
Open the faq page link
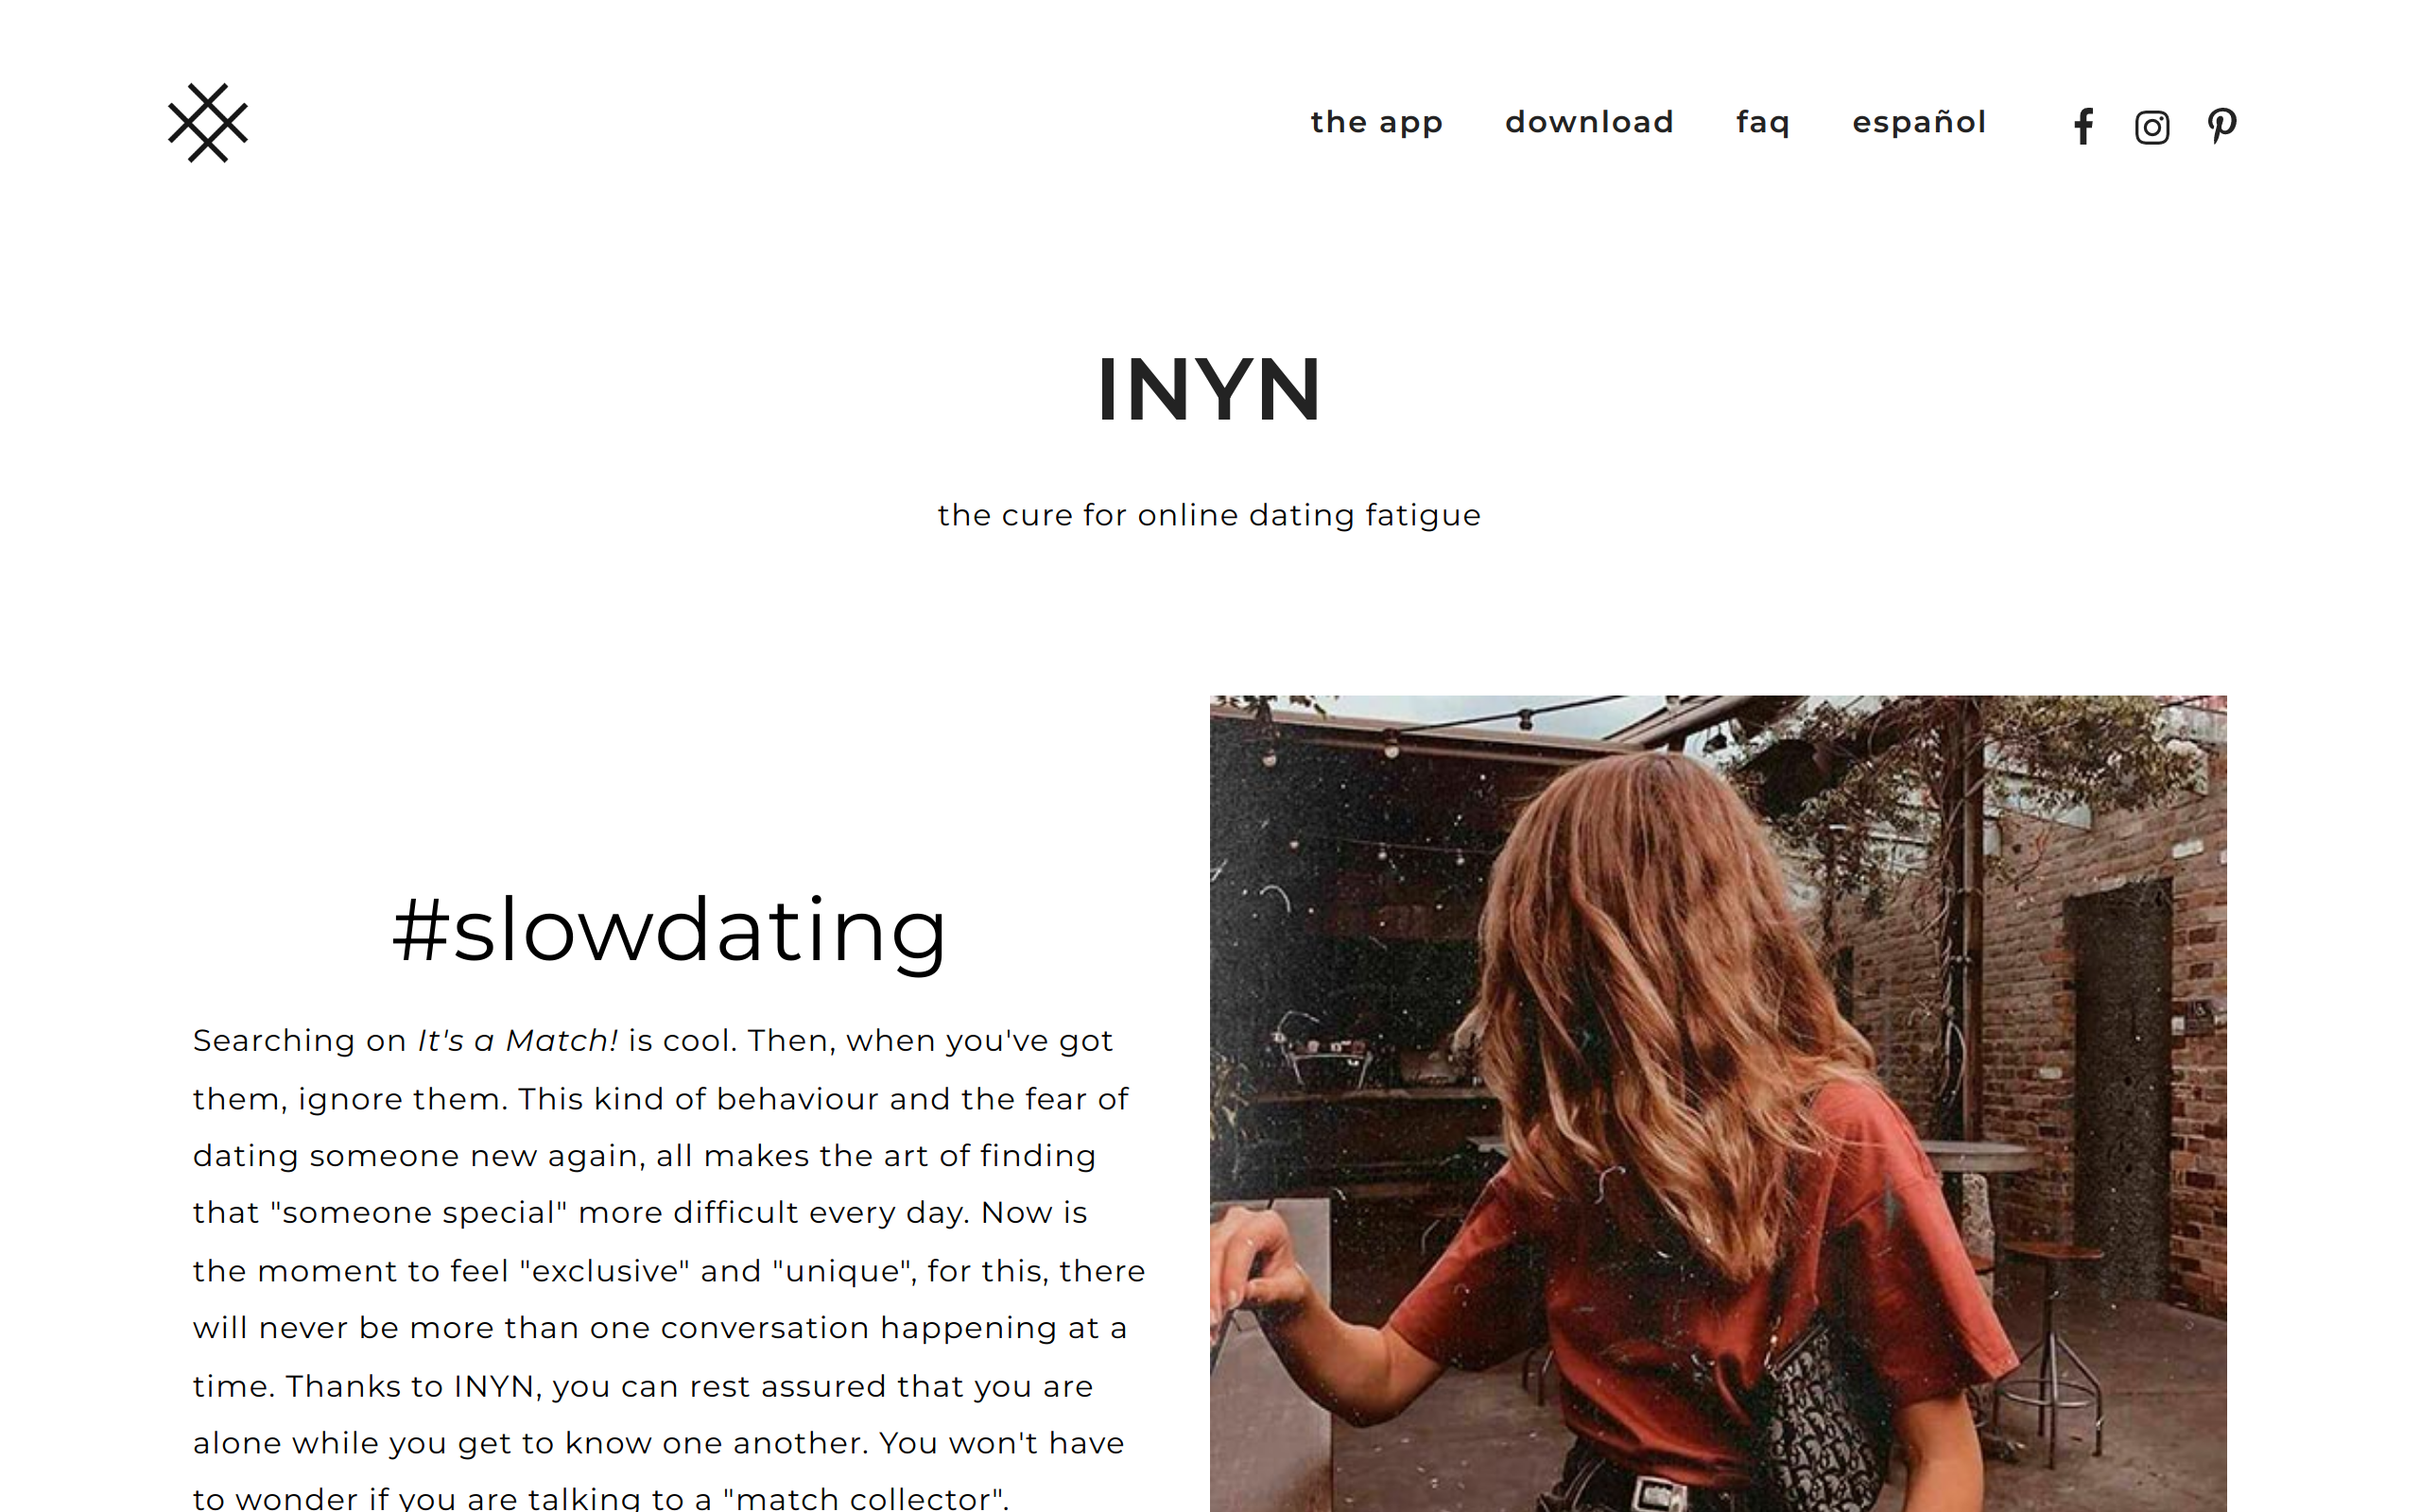1763,123
